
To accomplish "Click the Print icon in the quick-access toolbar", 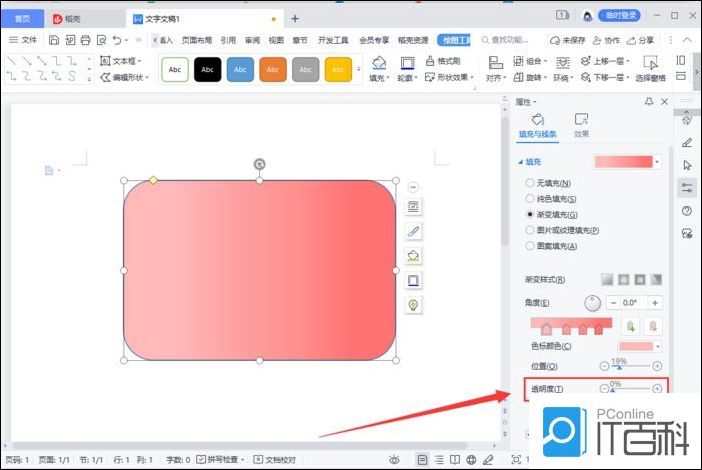I will click(x=86, y=40).
